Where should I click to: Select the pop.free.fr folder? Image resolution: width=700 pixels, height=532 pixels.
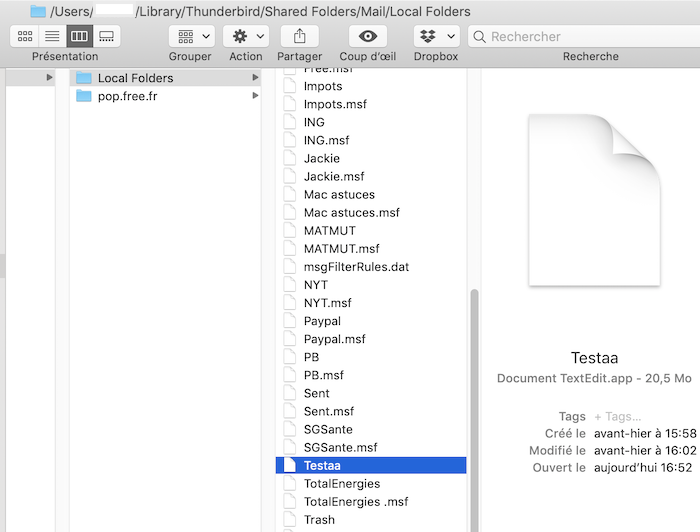[127, 96]
